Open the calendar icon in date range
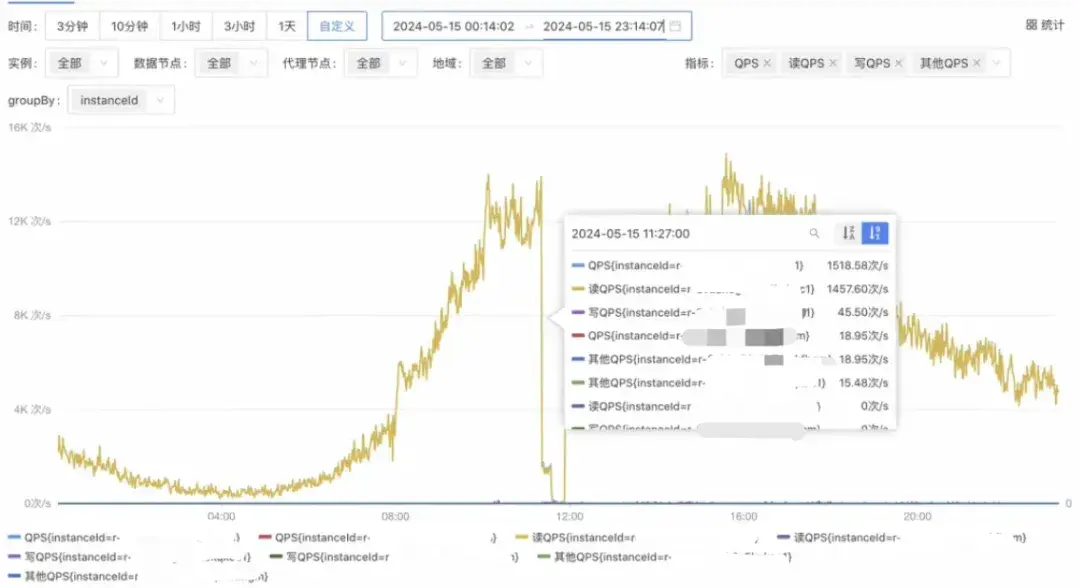The width and height of the screenshot is (1080, 588). coord(676,26)
